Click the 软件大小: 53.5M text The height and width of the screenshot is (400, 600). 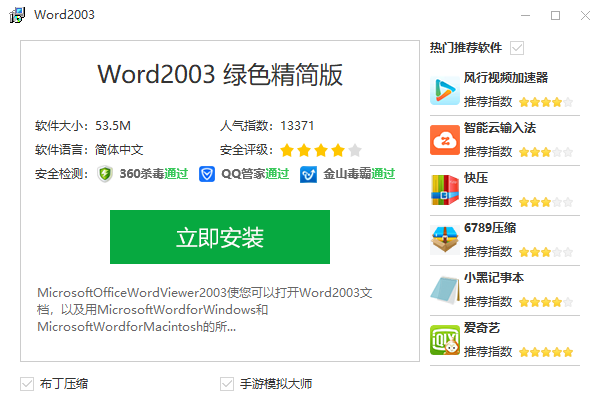click(x=83, y=126)
